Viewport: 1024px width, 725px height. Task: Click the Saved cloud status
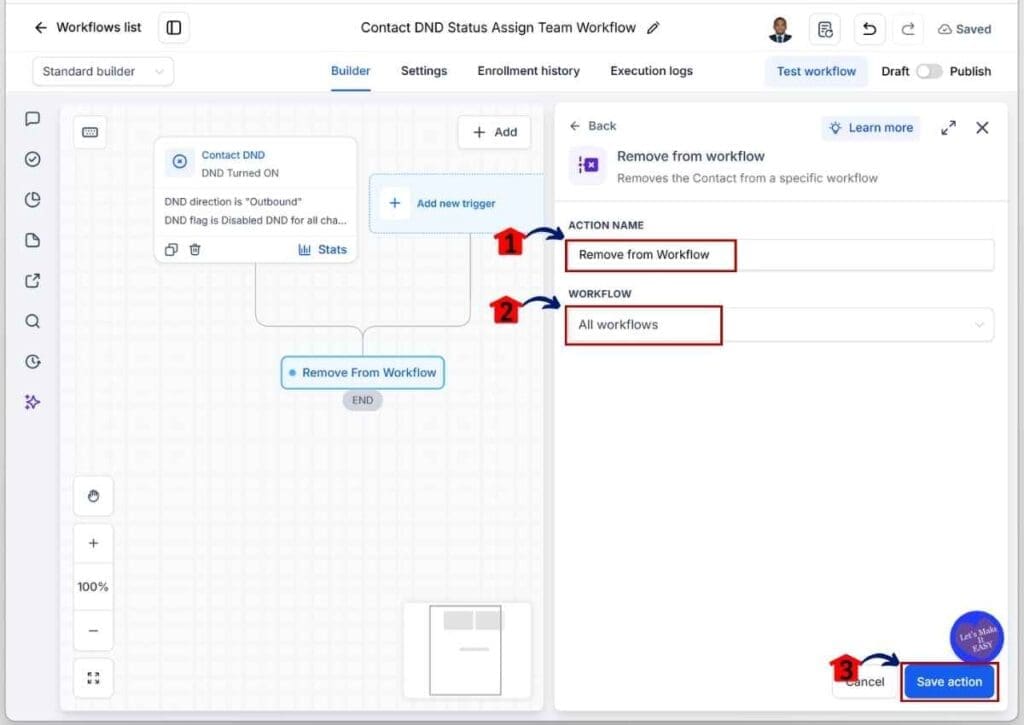point(965,29)
